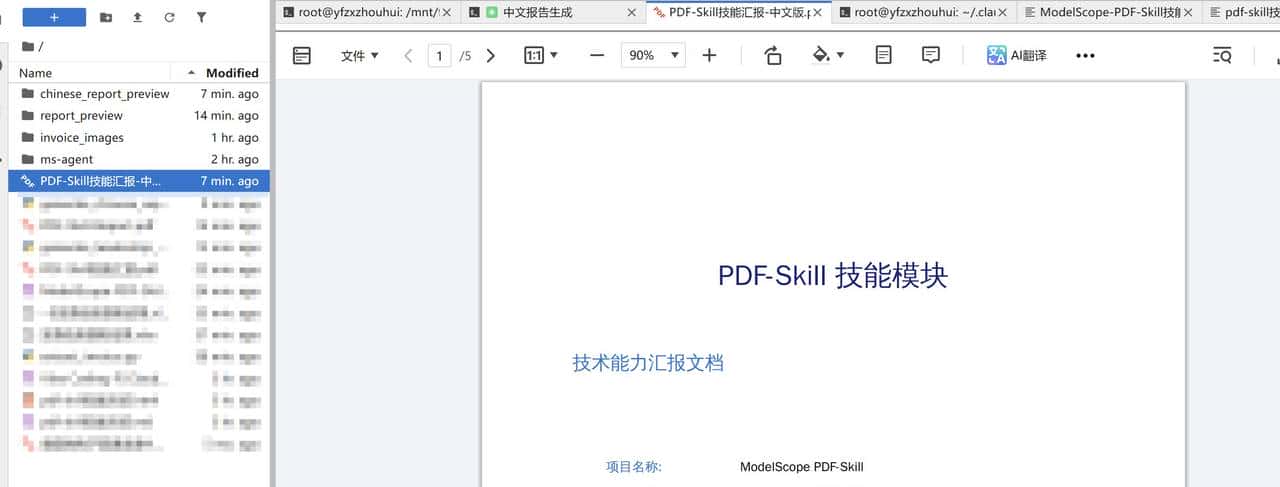Select the PDF-Skill技能汇报 file row

tap(140, 181)
